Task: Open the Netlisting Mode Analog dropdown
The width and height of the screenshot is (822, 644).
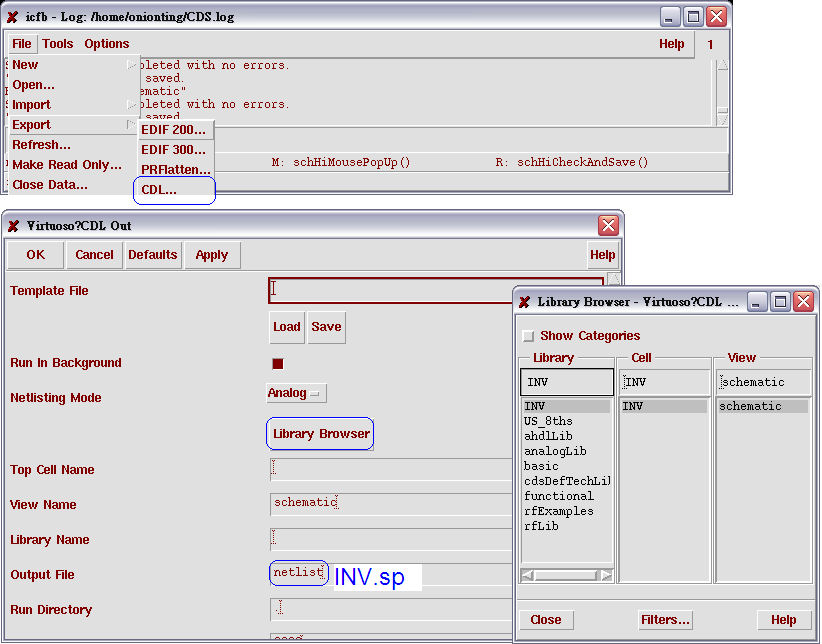Action: pyautogui.click(x=296, y=393)
